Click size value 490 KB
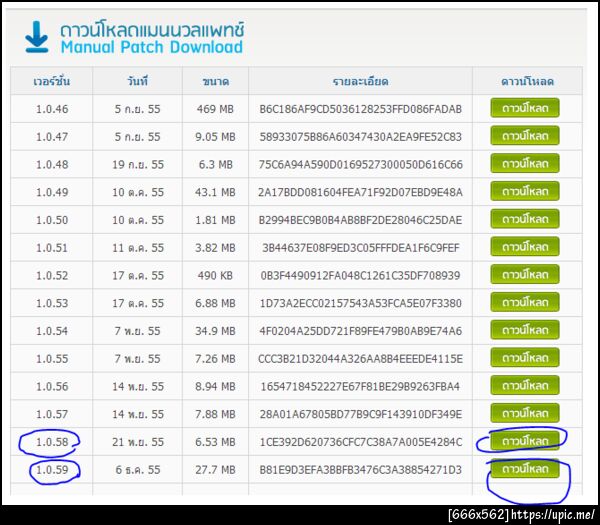 tap(215, 276)
